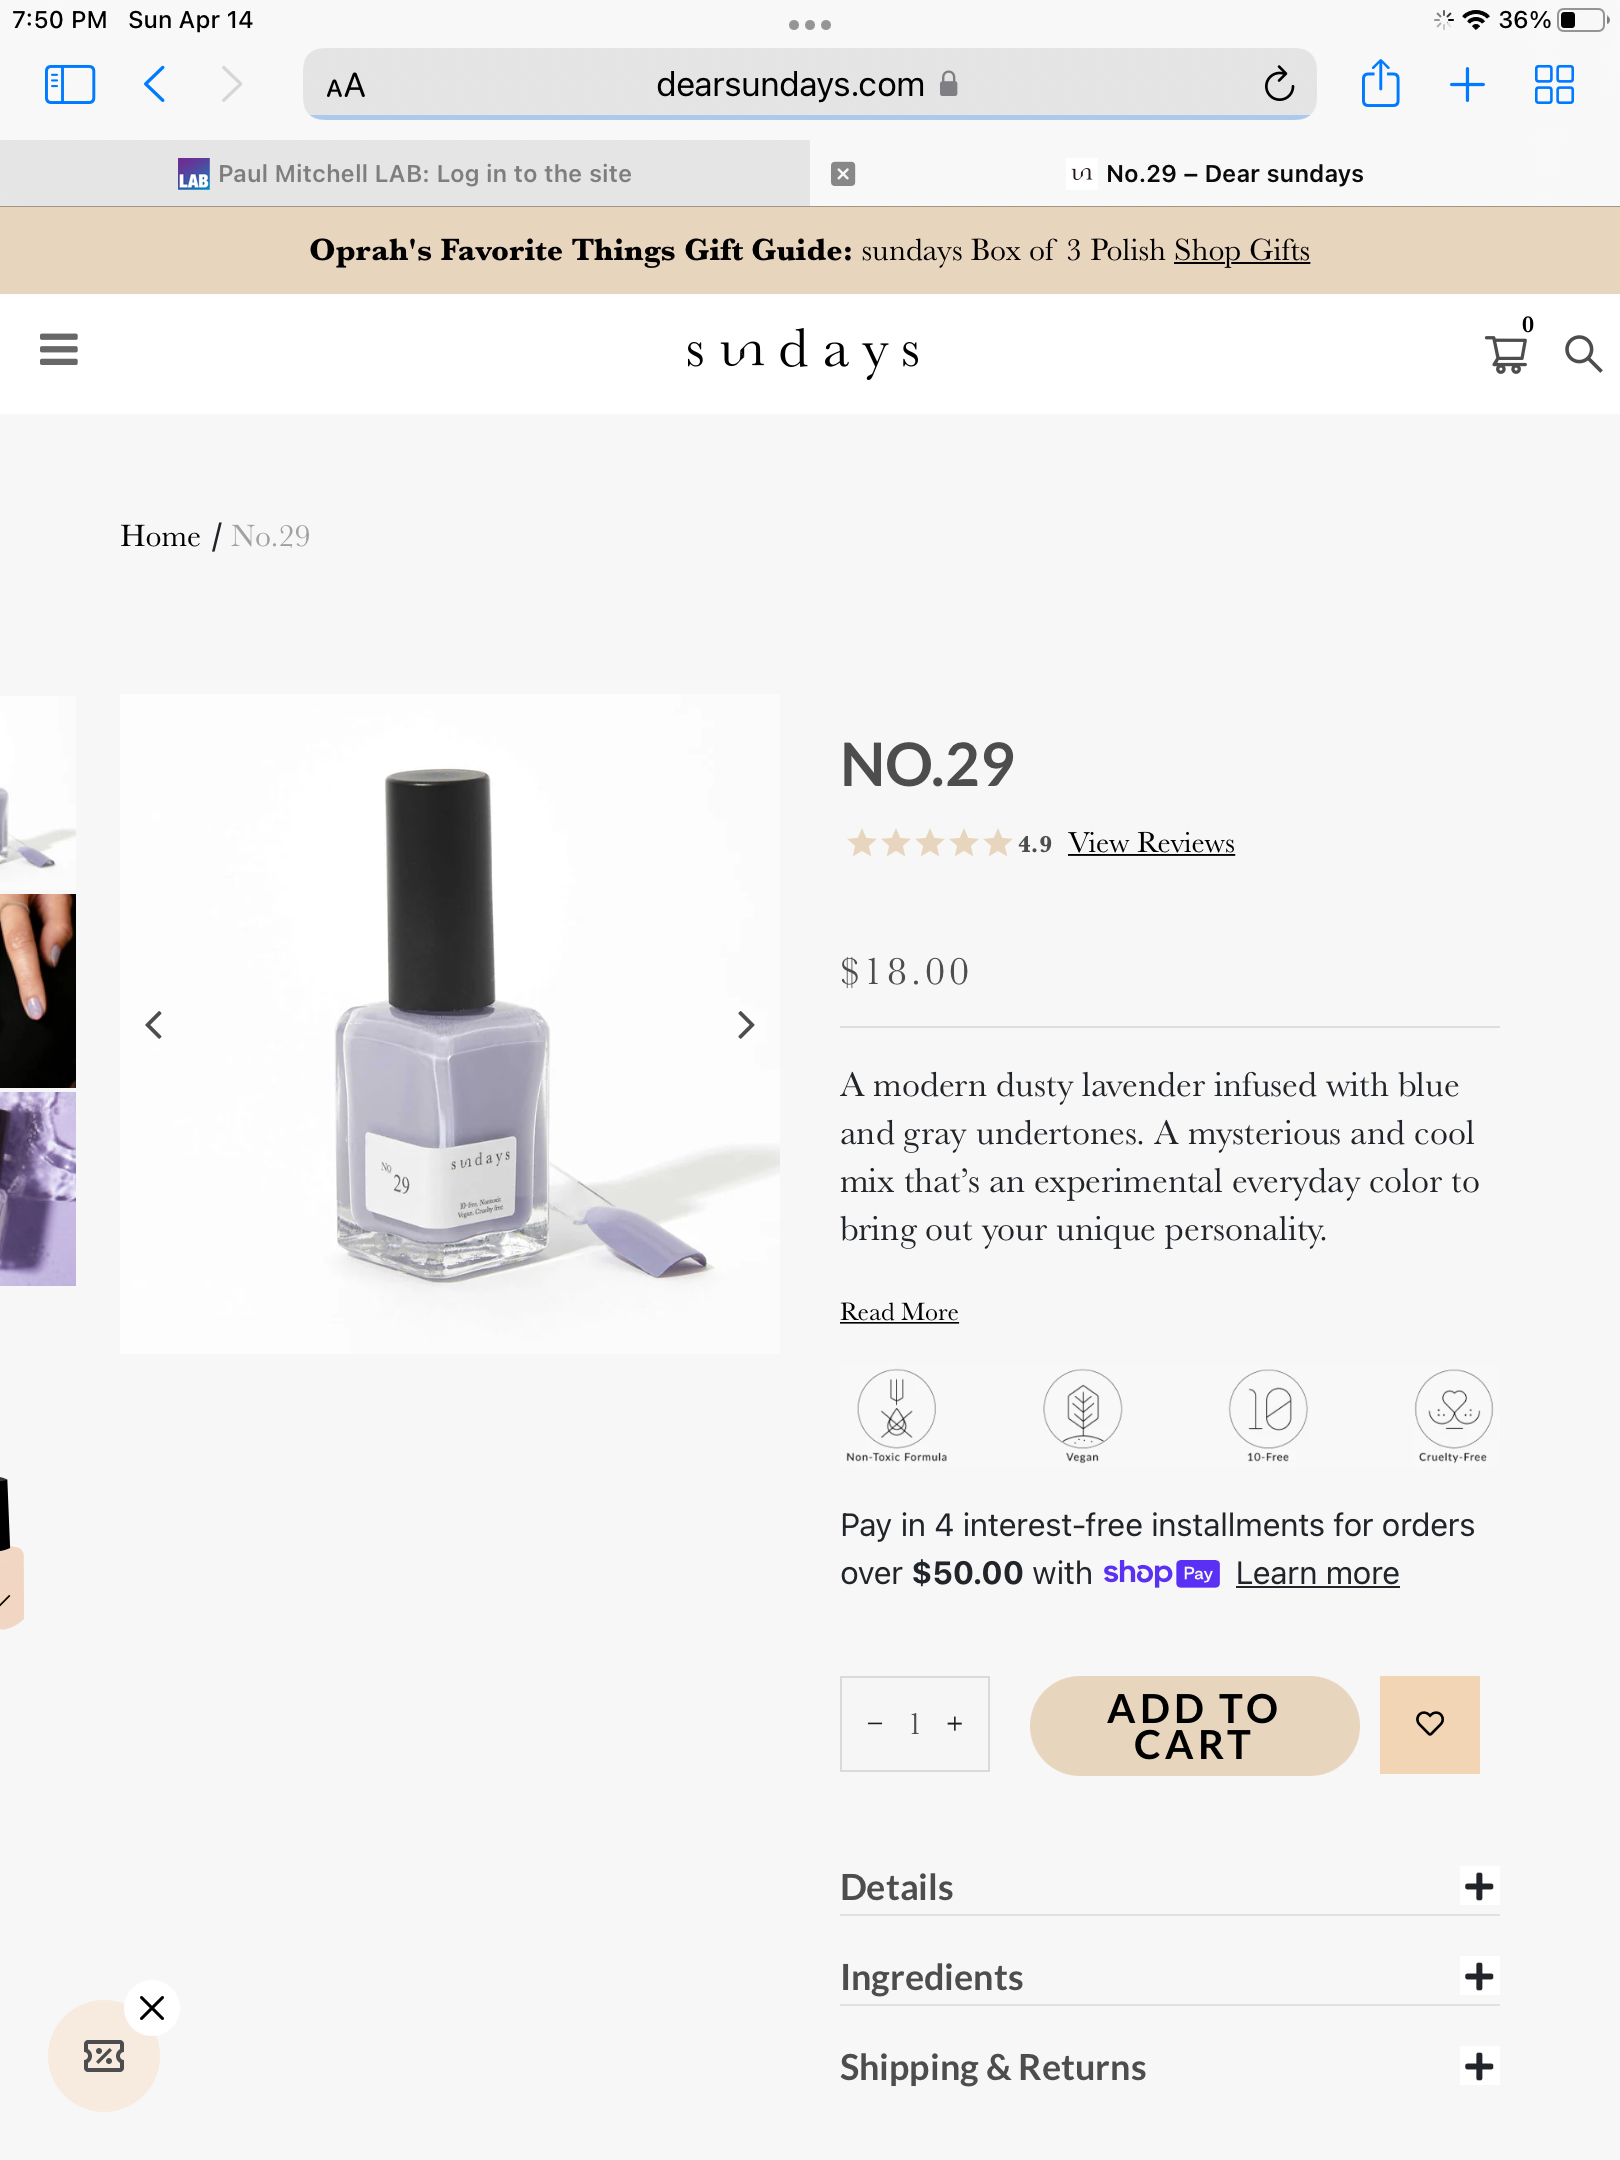
Task: Select the hand-with-polish thumbnail image
Action: click(38, 990)
